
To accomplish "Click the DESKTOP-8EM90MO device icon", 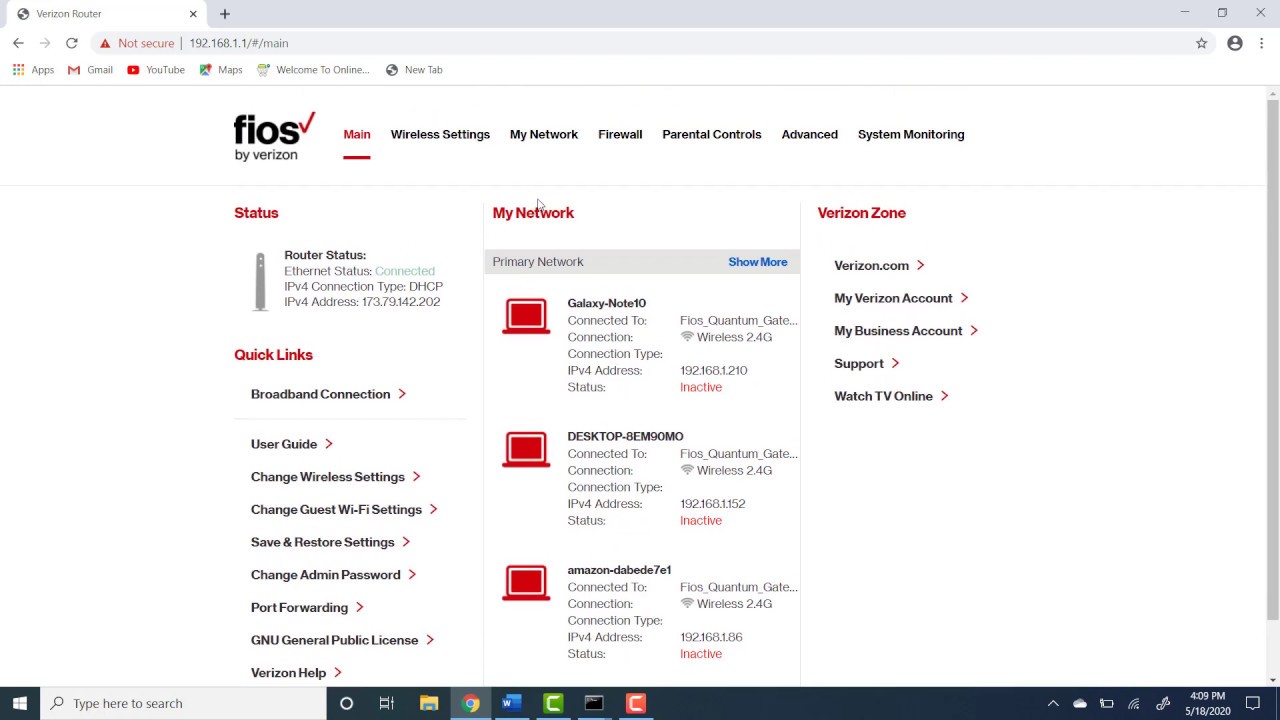I will coord(526,449).
